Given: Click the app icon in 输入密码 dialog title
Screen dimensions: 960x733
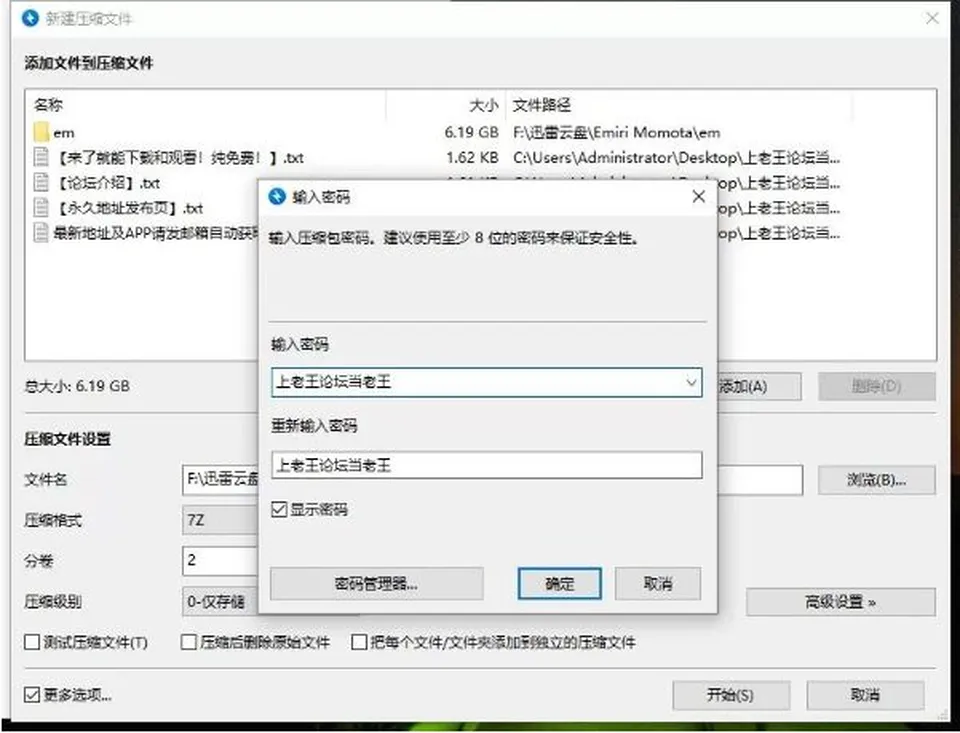Looking at the screenshot, I should tap(277, 197).
